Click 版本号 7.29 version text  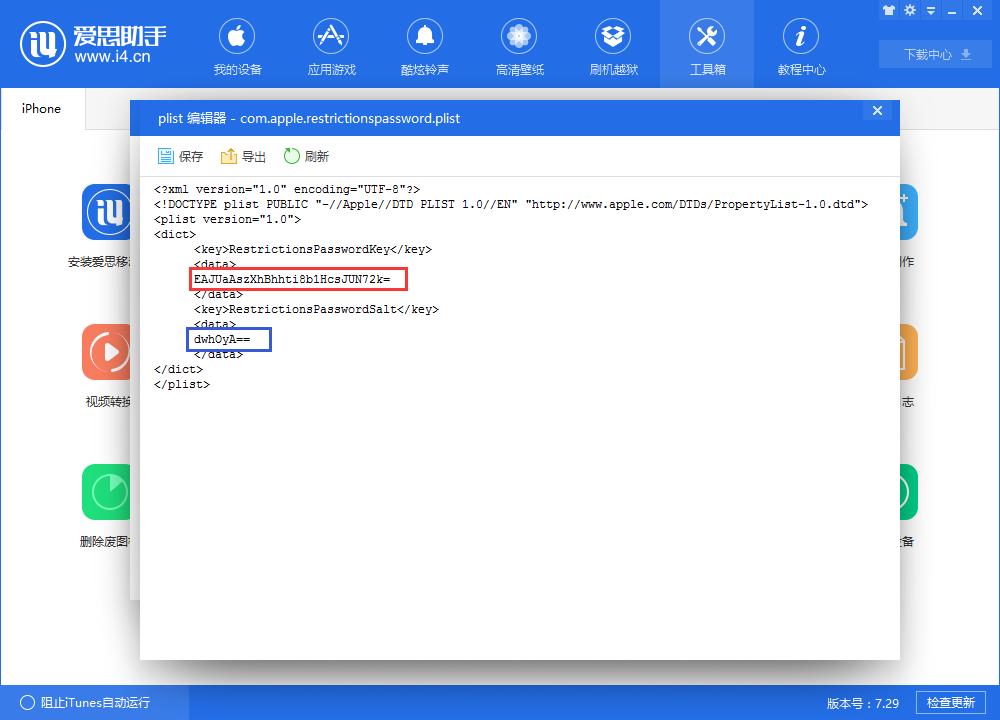pyautogui.click(x=863, y=703)
